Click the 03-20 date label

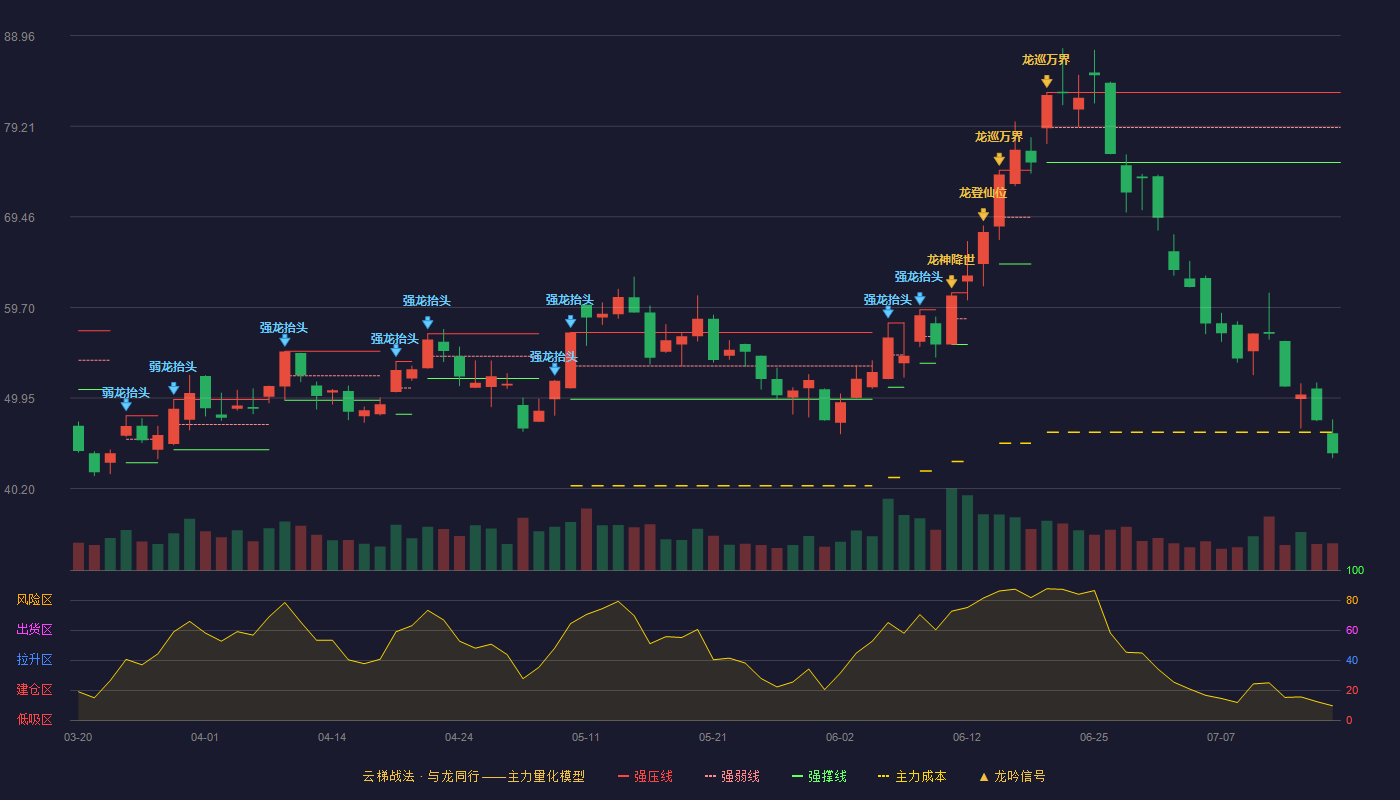click(x=78, y=737)
